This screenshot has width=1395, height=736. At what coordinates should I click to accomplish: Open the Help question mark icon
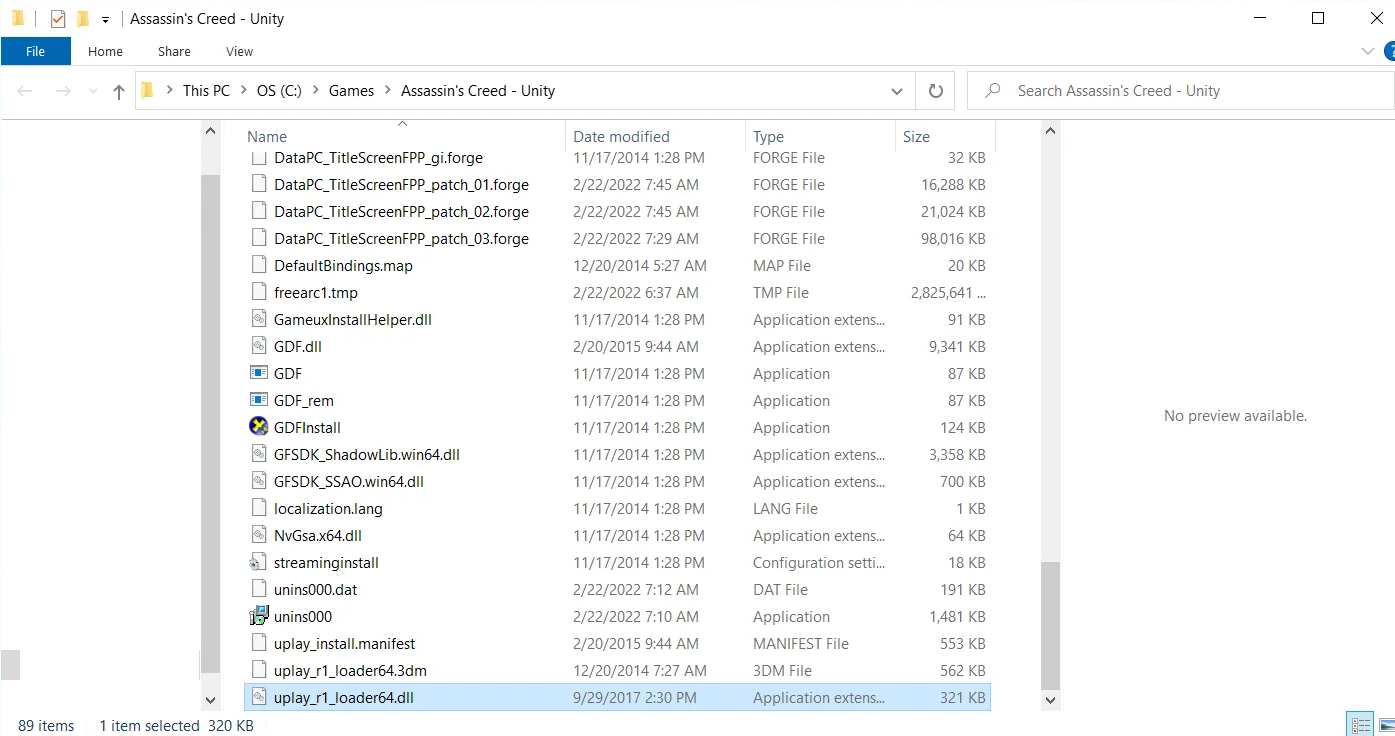coord(1389,51)
